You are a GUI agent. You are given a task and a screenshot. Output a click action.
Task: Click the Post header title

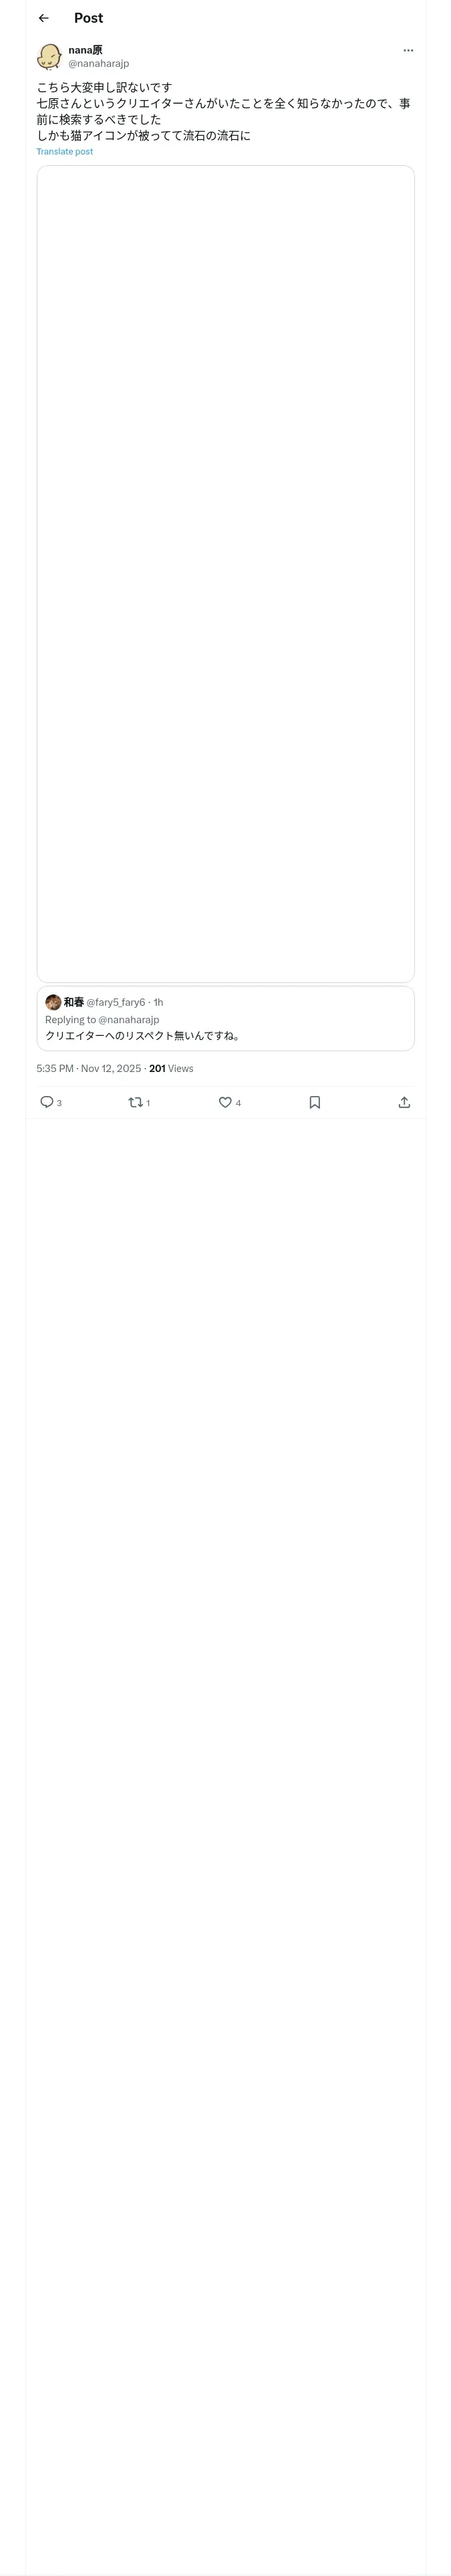click(x=88, y=18)
